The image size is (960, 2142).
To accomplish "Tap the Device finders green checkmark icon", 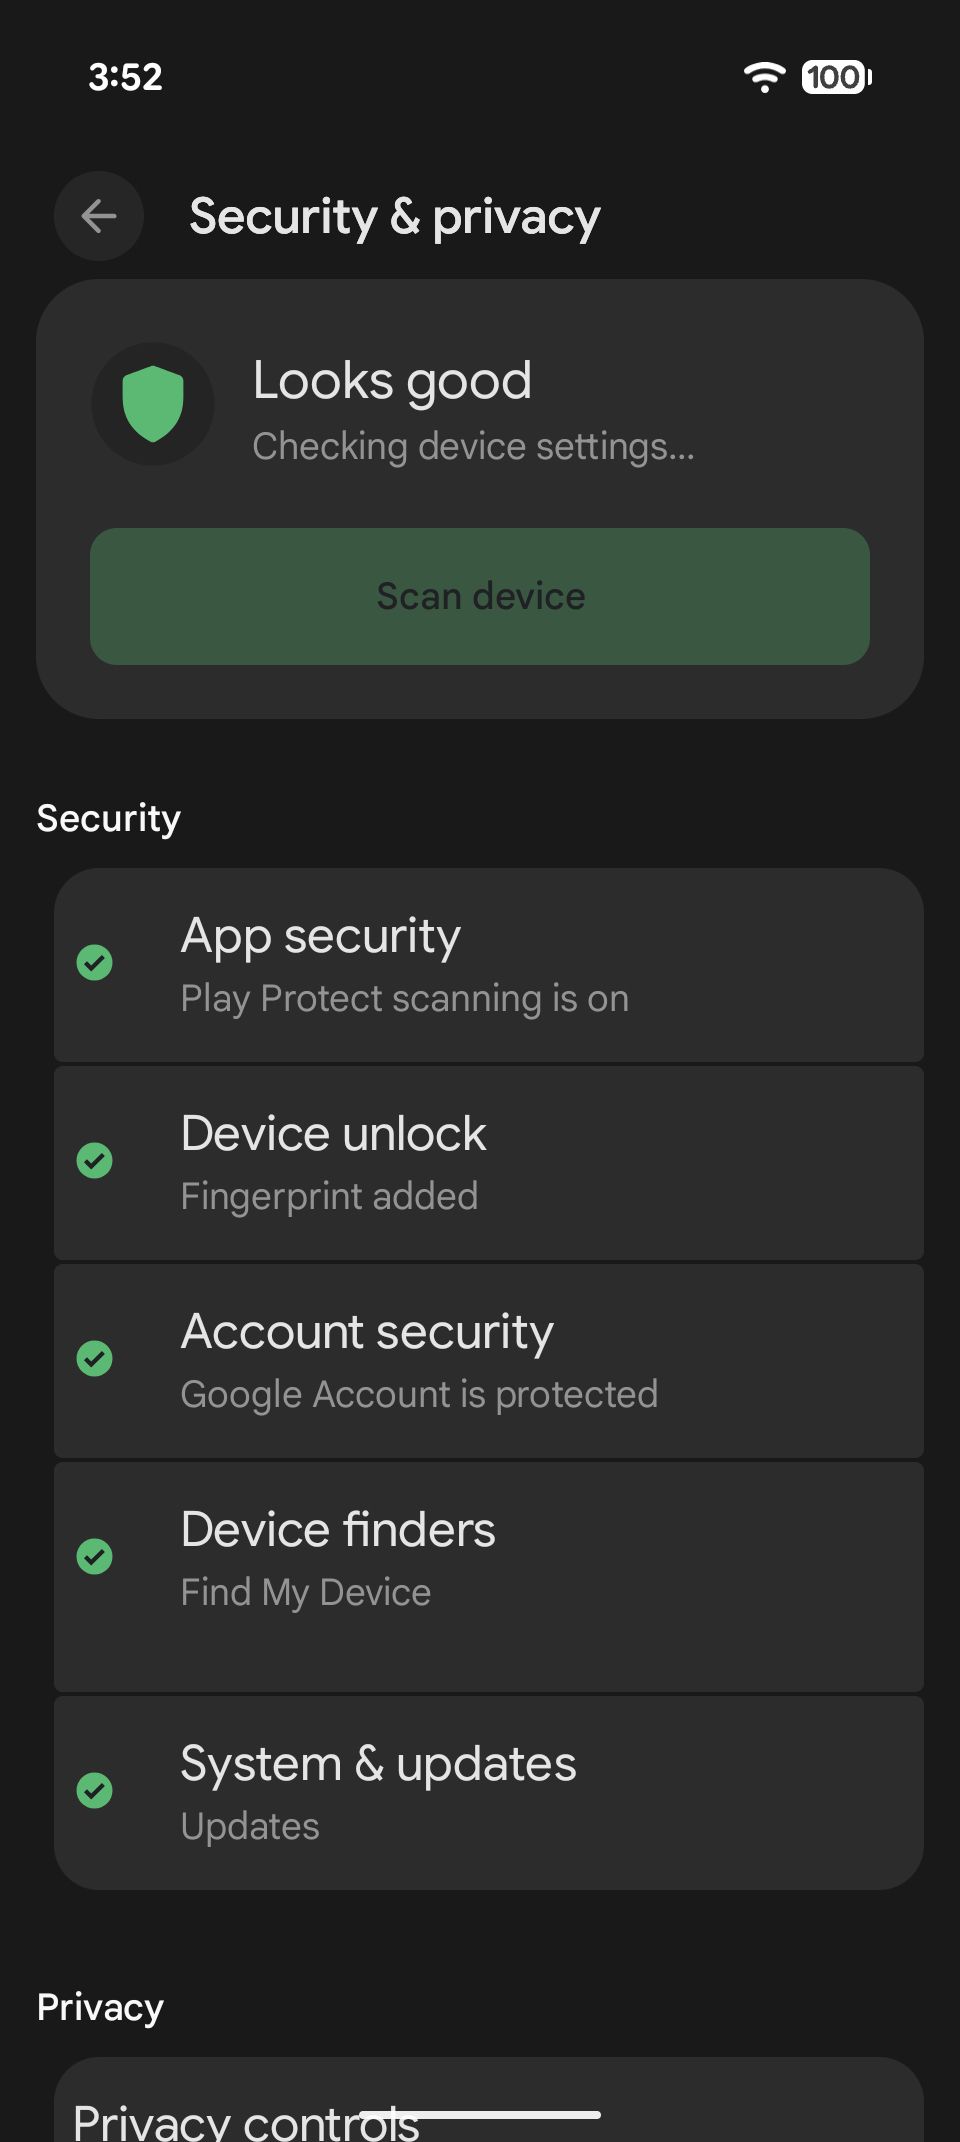I will tap(95, 1557).
